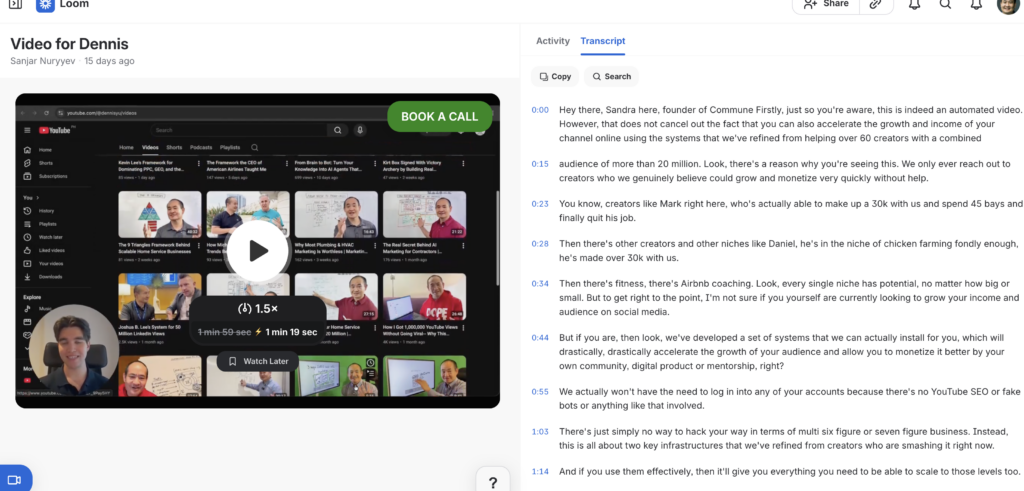This screenshot has width=1024, height=491.
Task: Select the Transcript tab
Action: pos(603,41)
